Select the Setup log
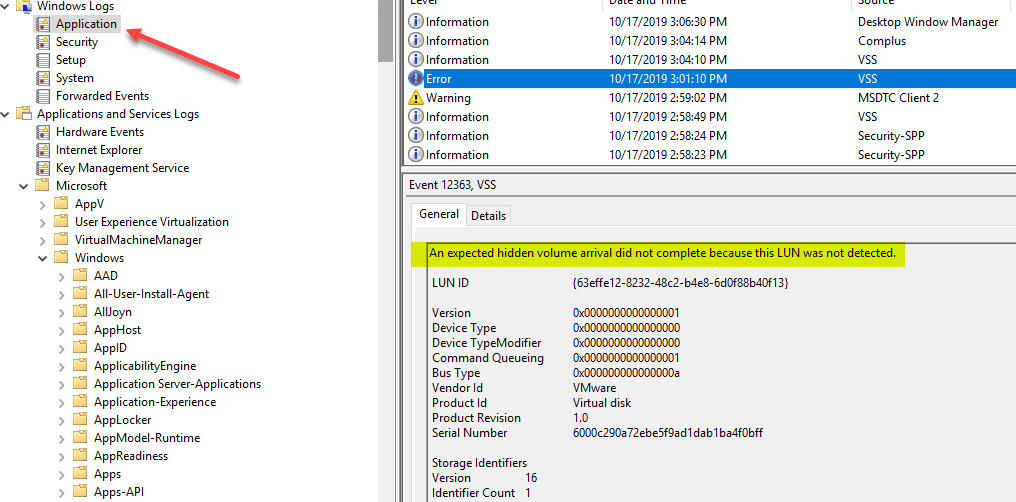 tap(71, 60)
